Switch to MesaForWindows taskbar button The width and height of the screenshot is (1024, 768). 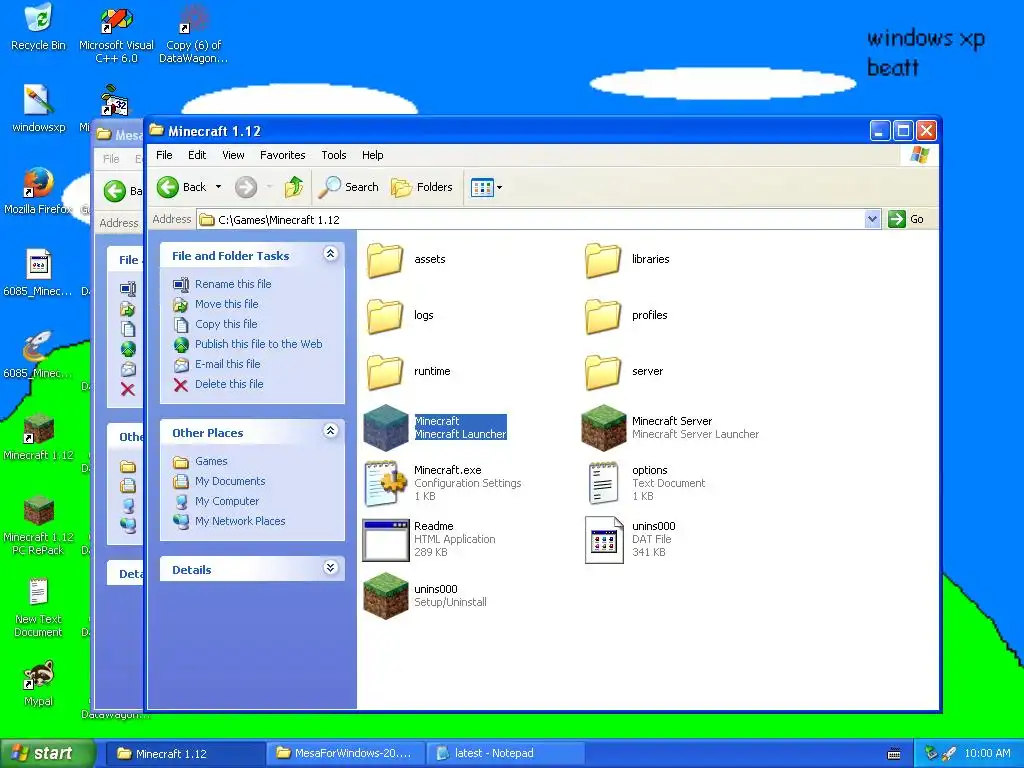point(346,754)
